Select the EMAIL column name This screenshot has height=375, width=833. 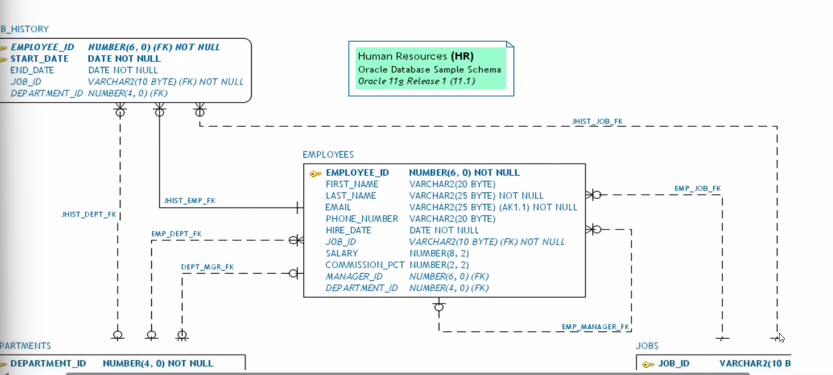[x=338, y=207]
